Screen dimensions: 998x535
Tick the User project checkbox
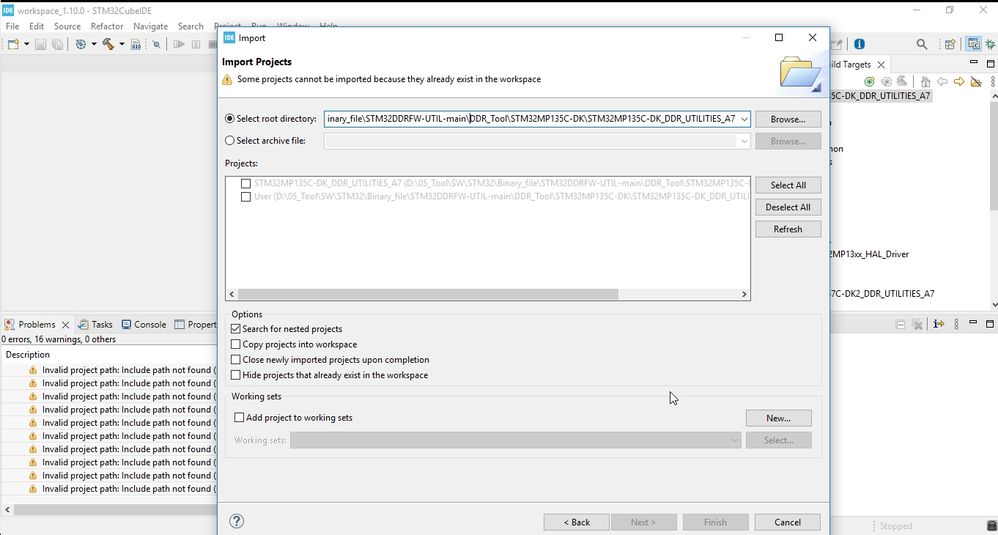coord(246,197)
